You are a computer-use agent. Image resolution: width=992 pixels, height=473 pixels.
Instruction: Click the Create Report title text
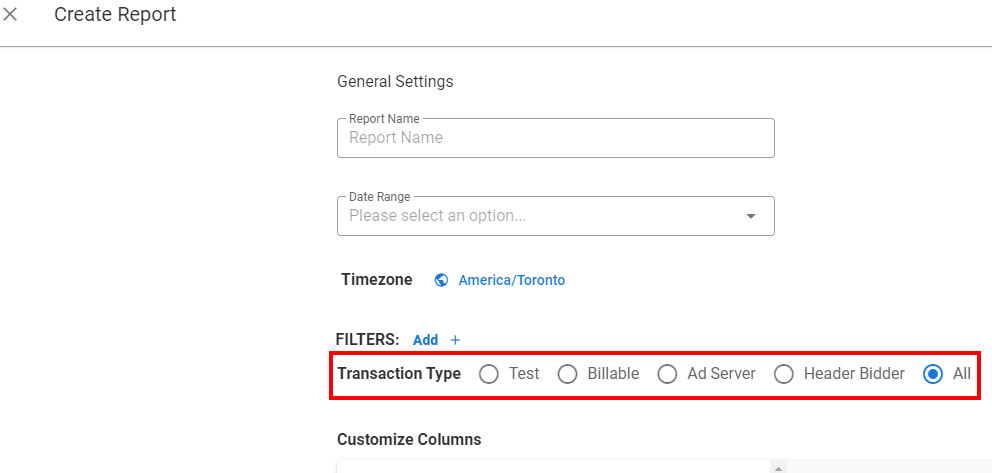click(115, 15)
